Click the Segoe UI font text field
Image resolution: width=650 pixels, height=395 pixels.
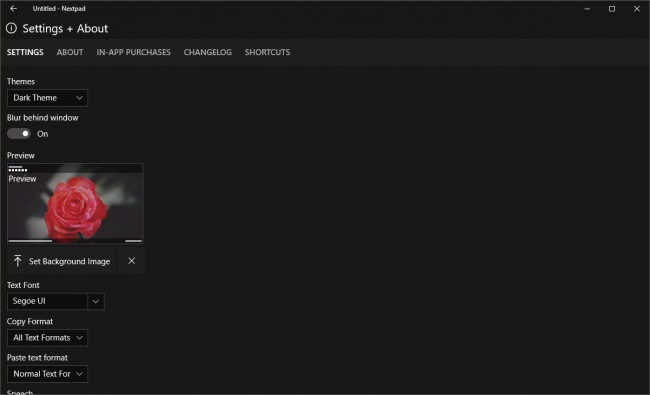(47, 301)
